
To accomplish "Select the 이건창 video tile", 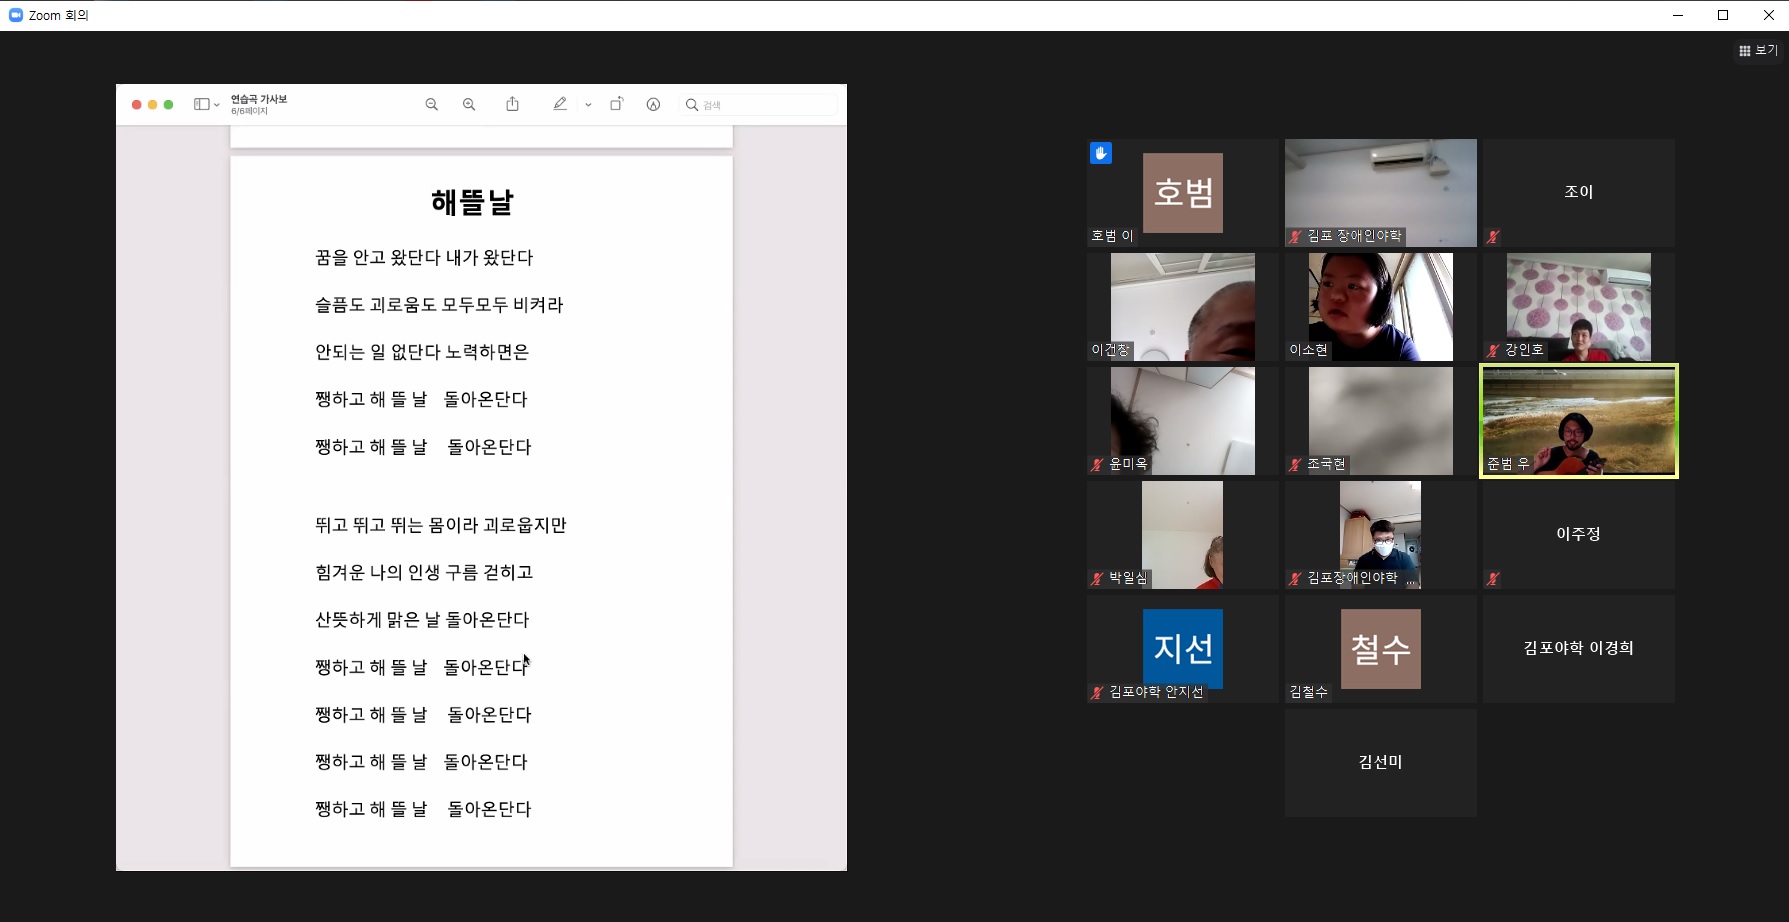I will [x=1182, y=307].
